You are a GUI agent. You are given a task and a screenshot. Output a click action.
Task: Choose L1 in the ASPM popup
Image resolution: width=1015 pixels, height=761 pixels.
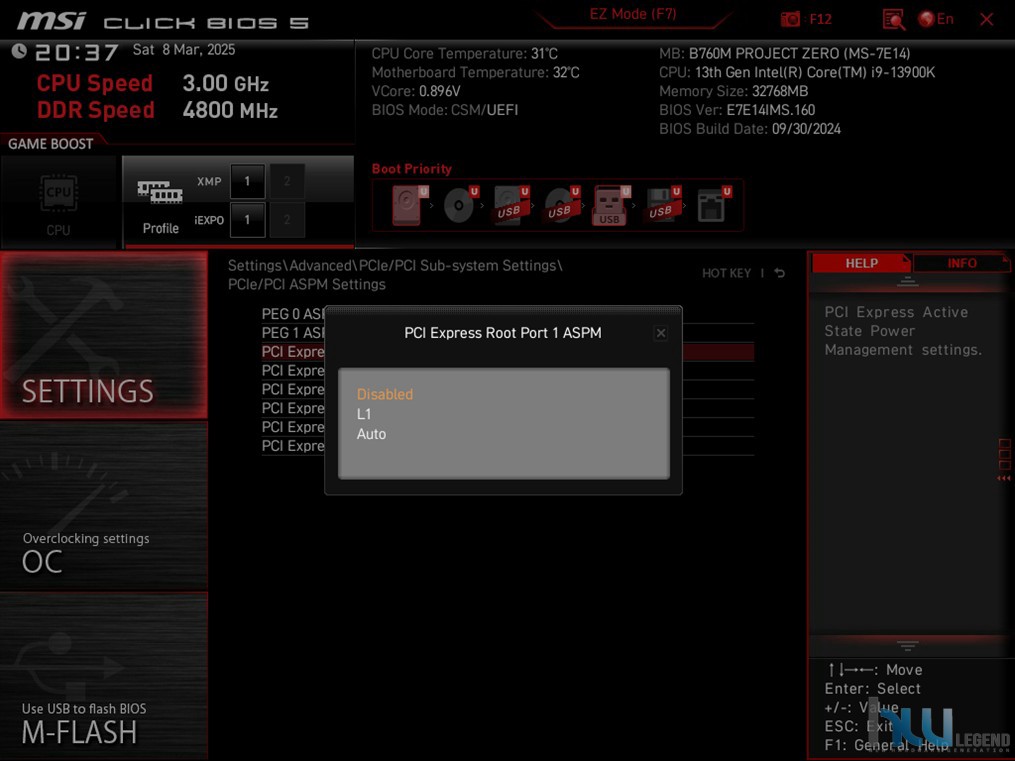(x=364, y=414)
